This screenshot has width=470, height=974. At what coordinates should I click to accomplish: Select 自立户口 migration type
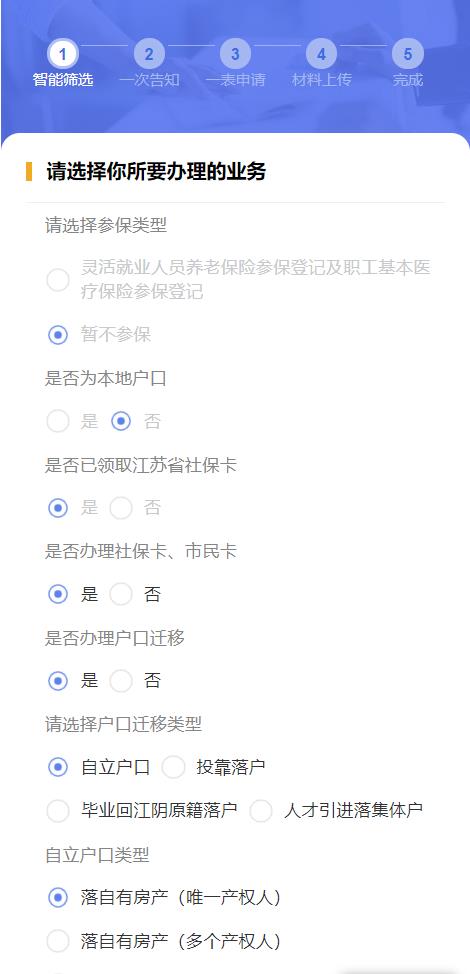(x=58, y=767)
